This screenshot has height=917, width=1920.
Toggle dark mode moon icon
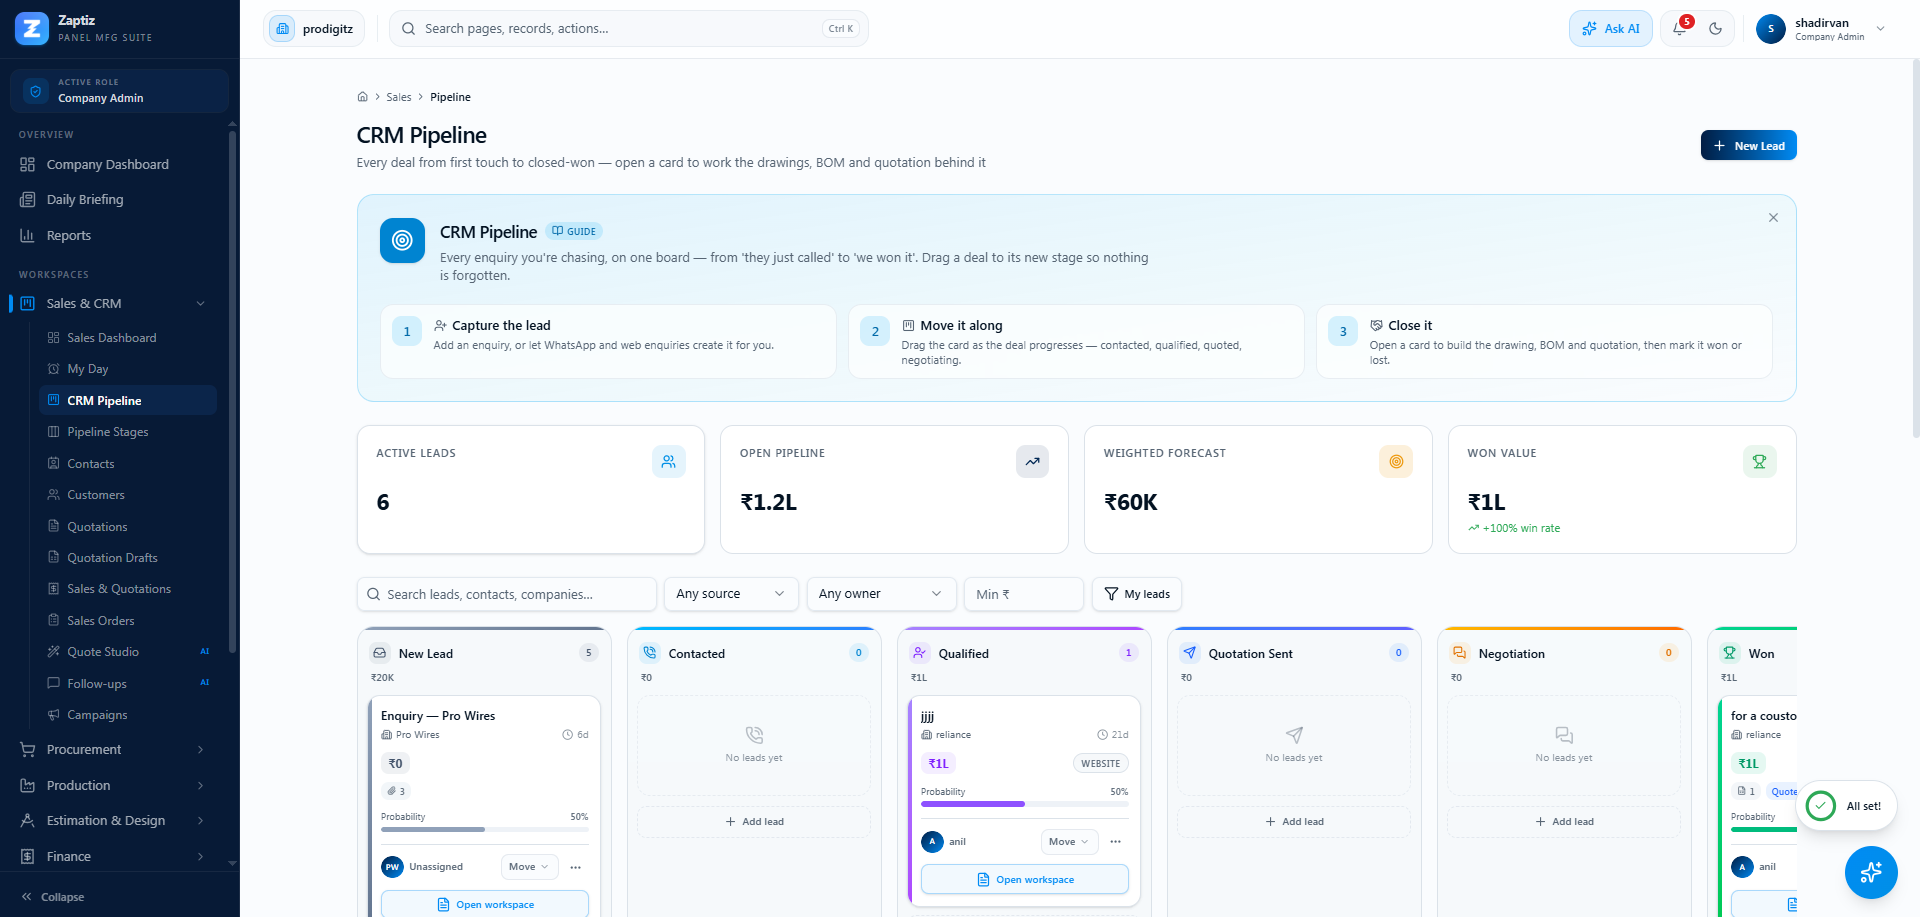(x=1716, y=28)
